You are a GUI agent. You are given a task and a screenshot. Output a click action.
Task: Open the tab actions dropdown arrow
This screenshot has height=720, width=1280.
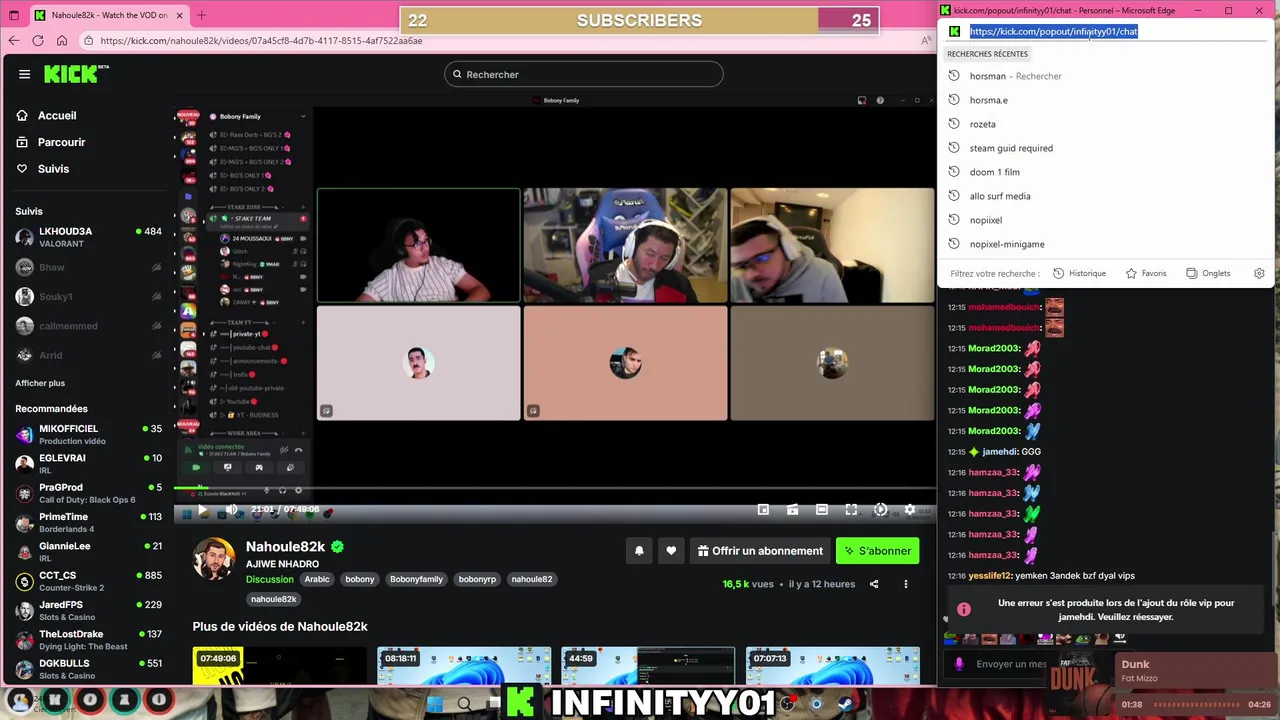[x=13, y=15]
